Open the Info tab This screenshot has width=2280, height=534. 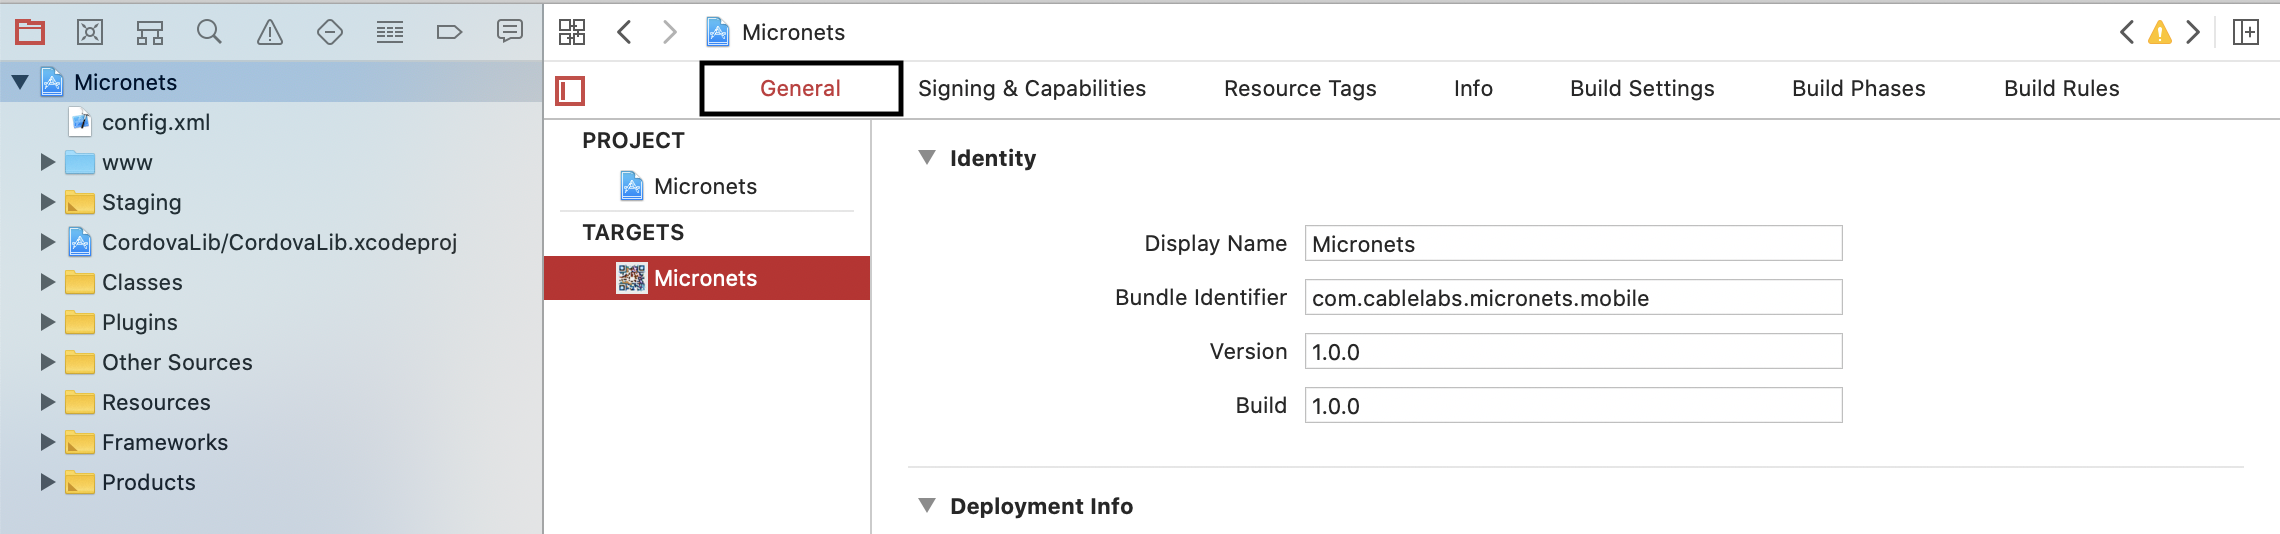click(1473, 88)
